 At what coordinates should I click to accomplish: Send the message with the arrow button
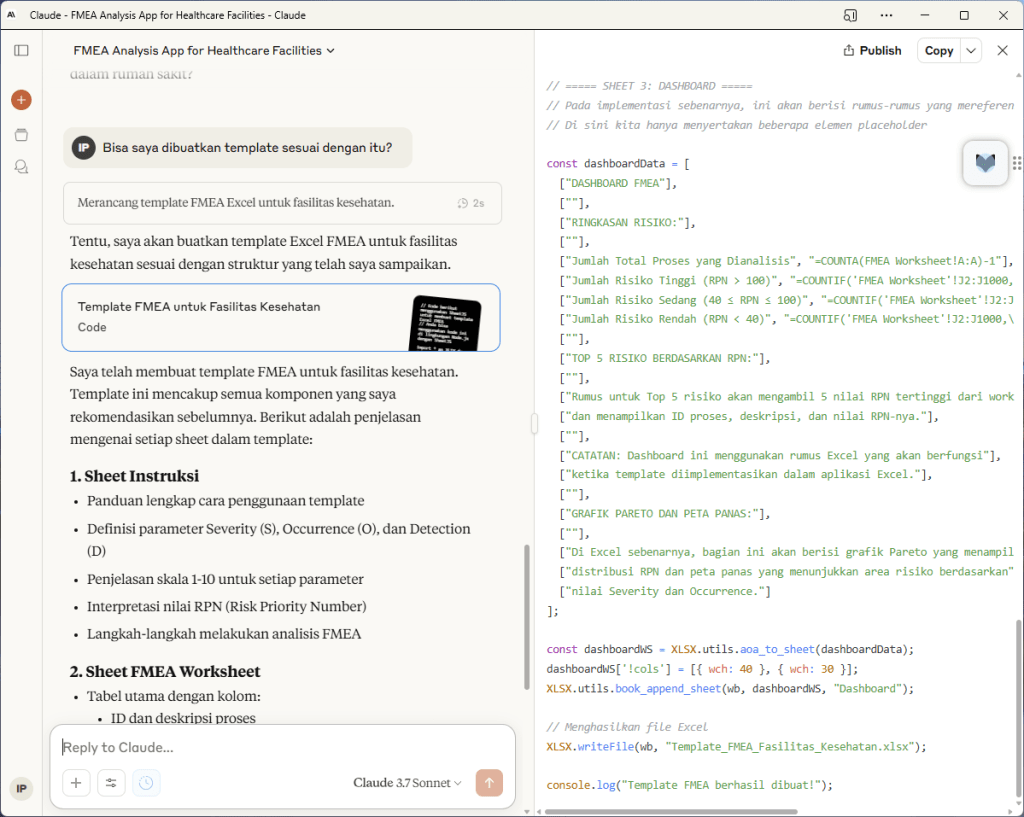489,783
